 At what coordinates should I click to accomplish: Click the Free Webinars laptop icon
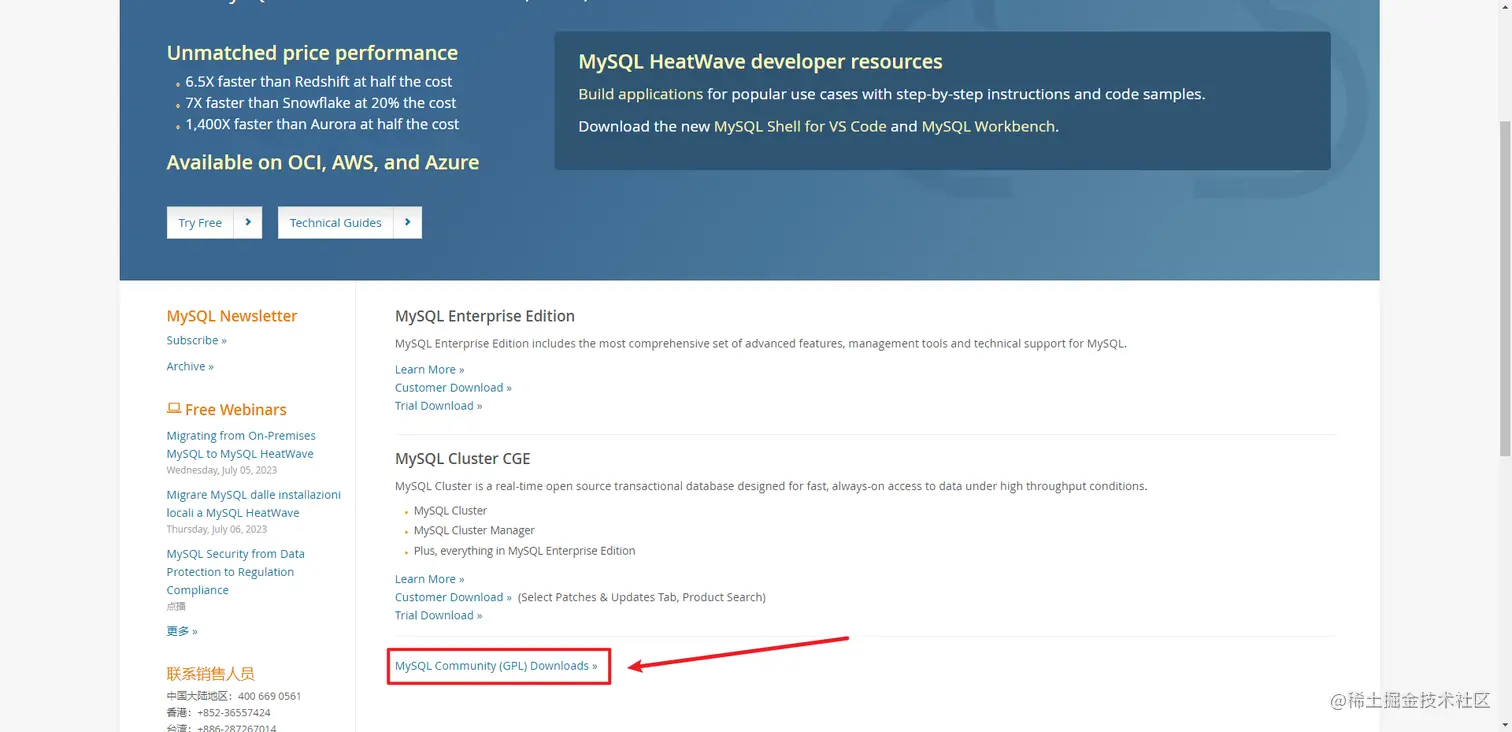[174, 409]
